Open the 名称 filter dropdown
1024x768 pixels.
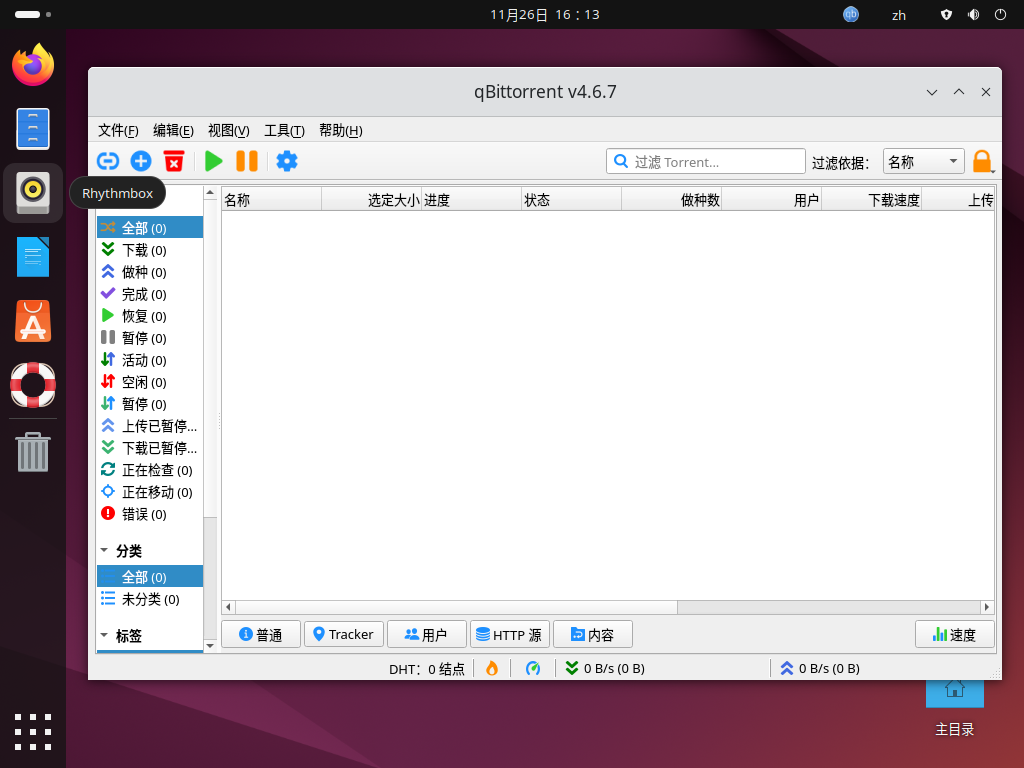coord(923,162)
